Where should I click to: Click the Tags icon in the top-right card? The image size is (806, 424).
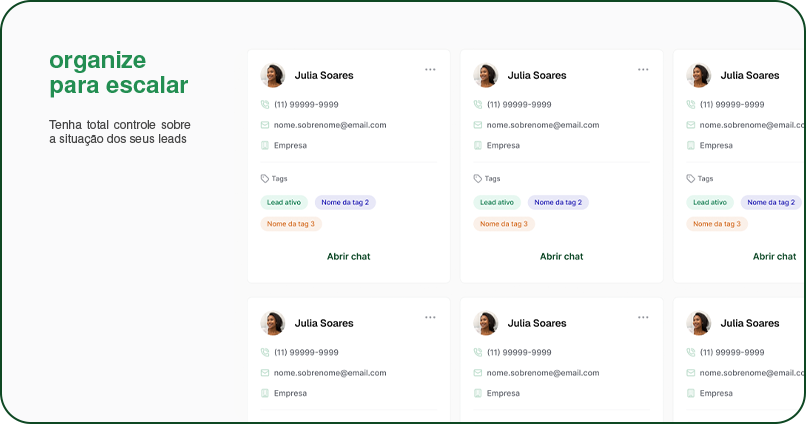[691, 179]
